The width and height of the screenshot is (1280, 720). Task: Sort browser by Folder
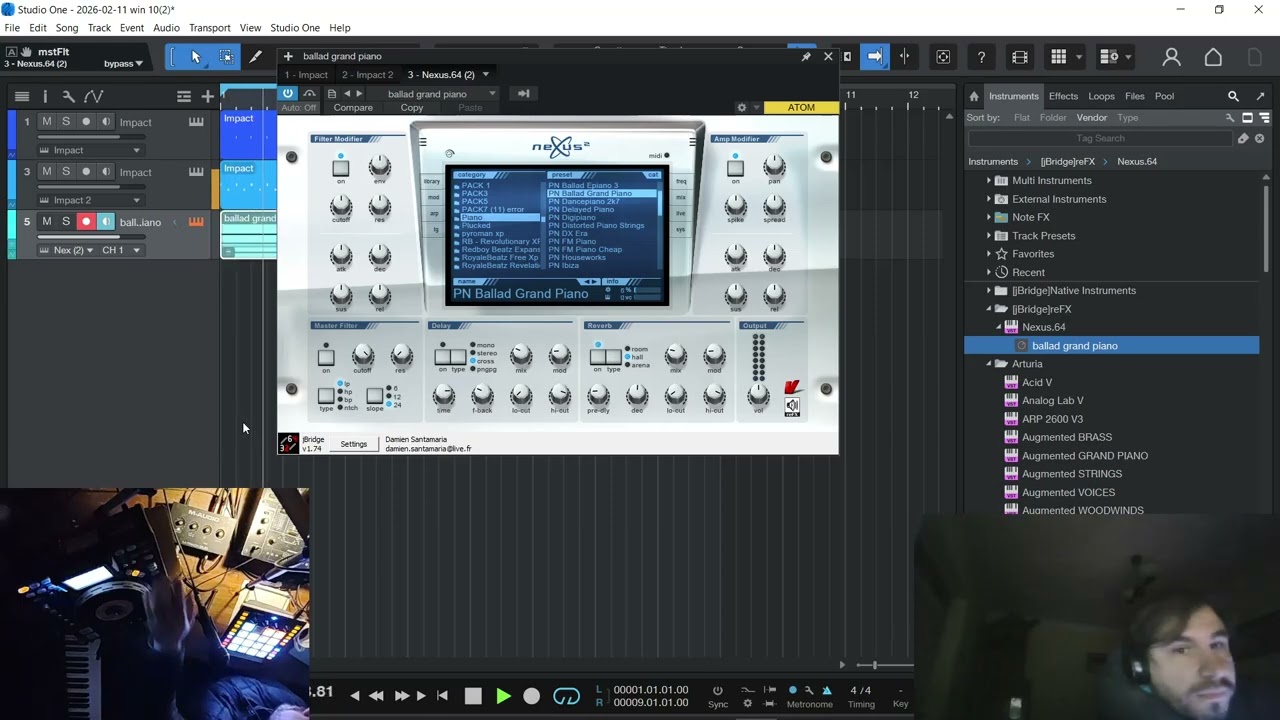pos(1053,118)
